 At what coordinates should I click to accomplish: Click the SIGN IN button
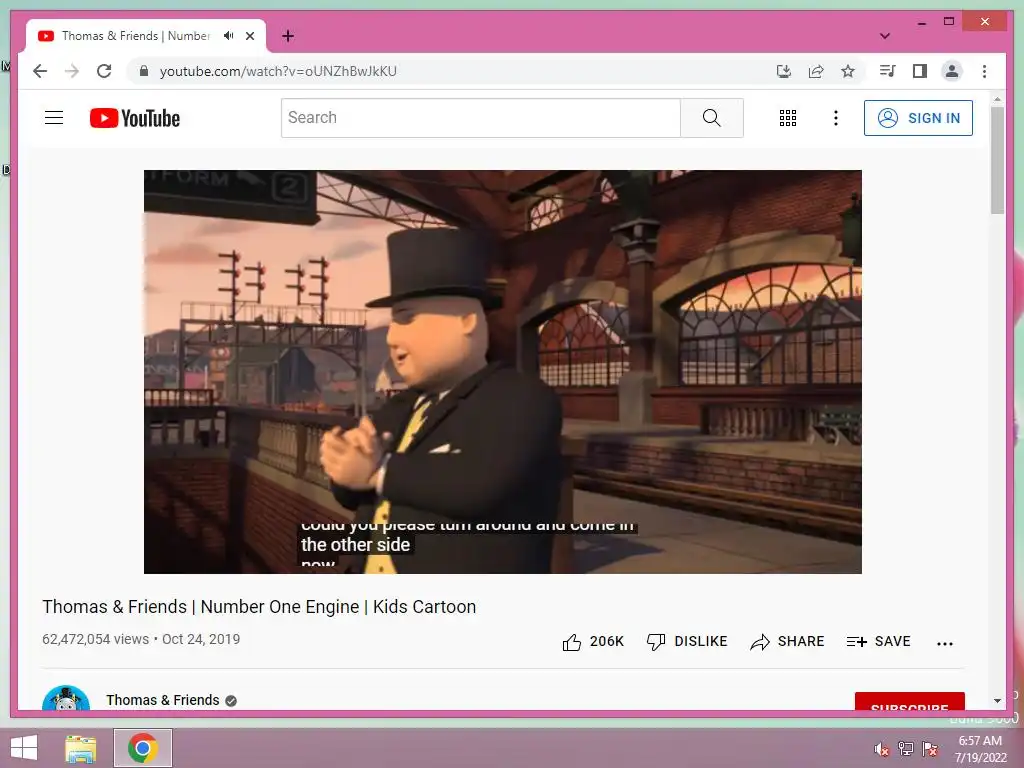918,118
